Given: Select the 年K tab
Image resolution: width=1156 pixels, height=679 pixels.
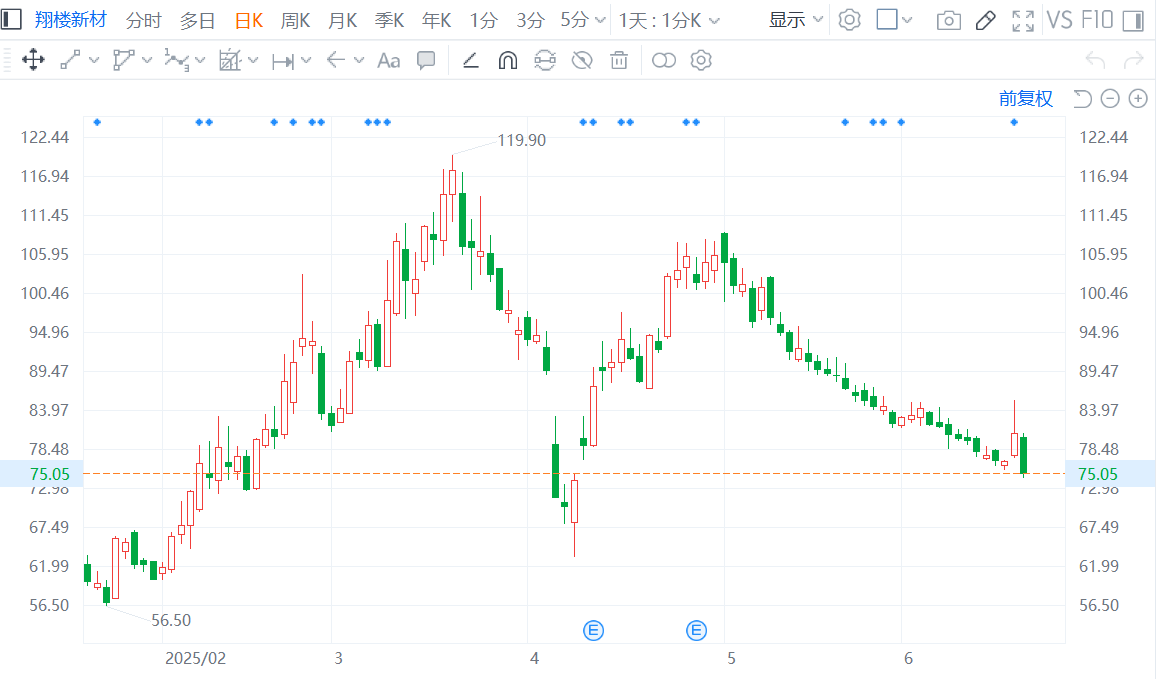Looking at the screenshot, I should (436, 20).
